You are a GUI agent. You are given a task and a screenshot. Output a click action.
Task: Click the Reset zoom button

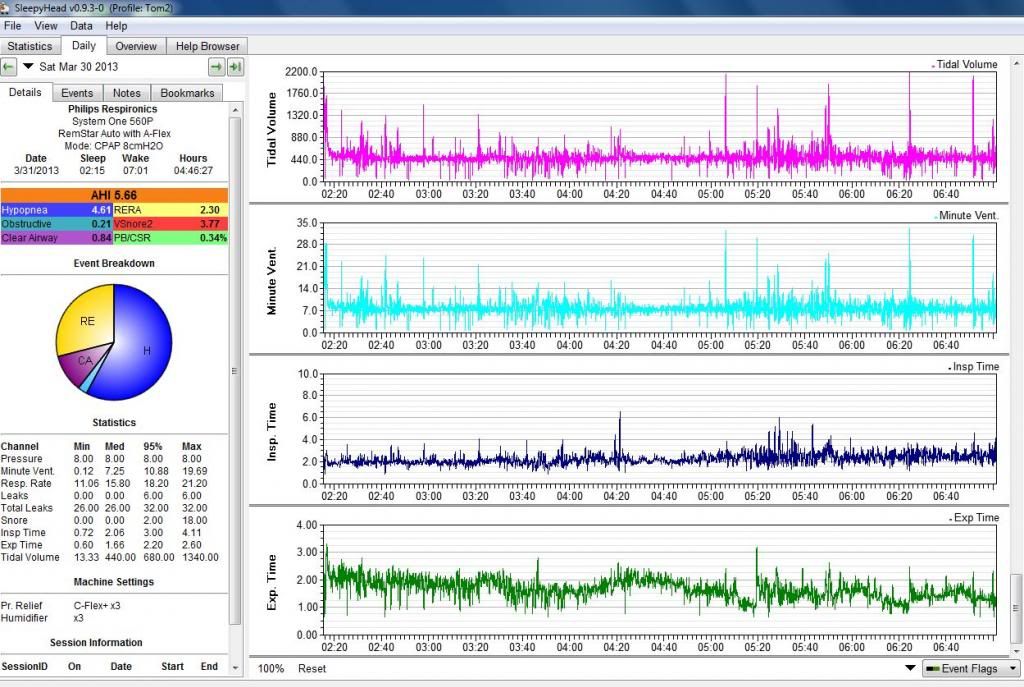pos(312,668)
